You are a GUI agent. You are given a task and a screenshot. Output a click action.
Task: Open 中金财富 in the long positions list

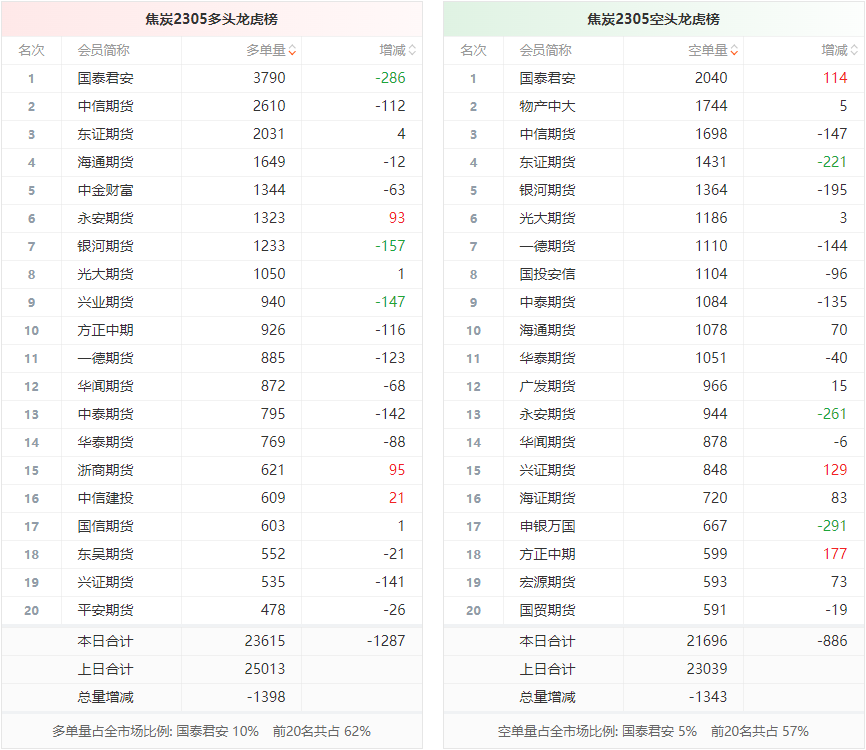[x=105, y=190]
